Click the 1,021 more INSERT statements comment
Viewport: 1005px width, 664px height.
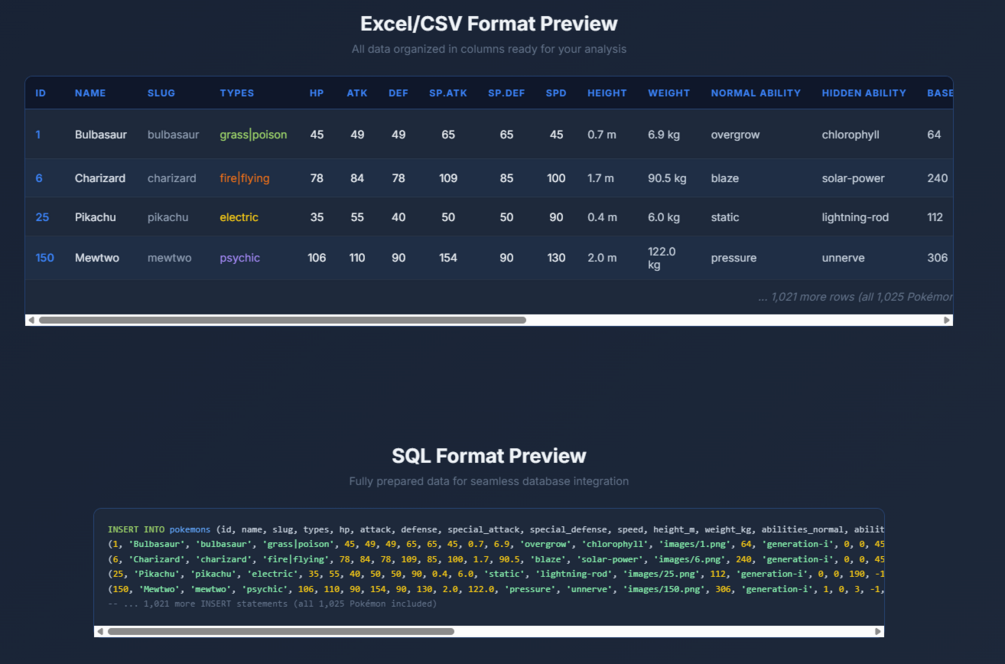(x=272, y=604)
